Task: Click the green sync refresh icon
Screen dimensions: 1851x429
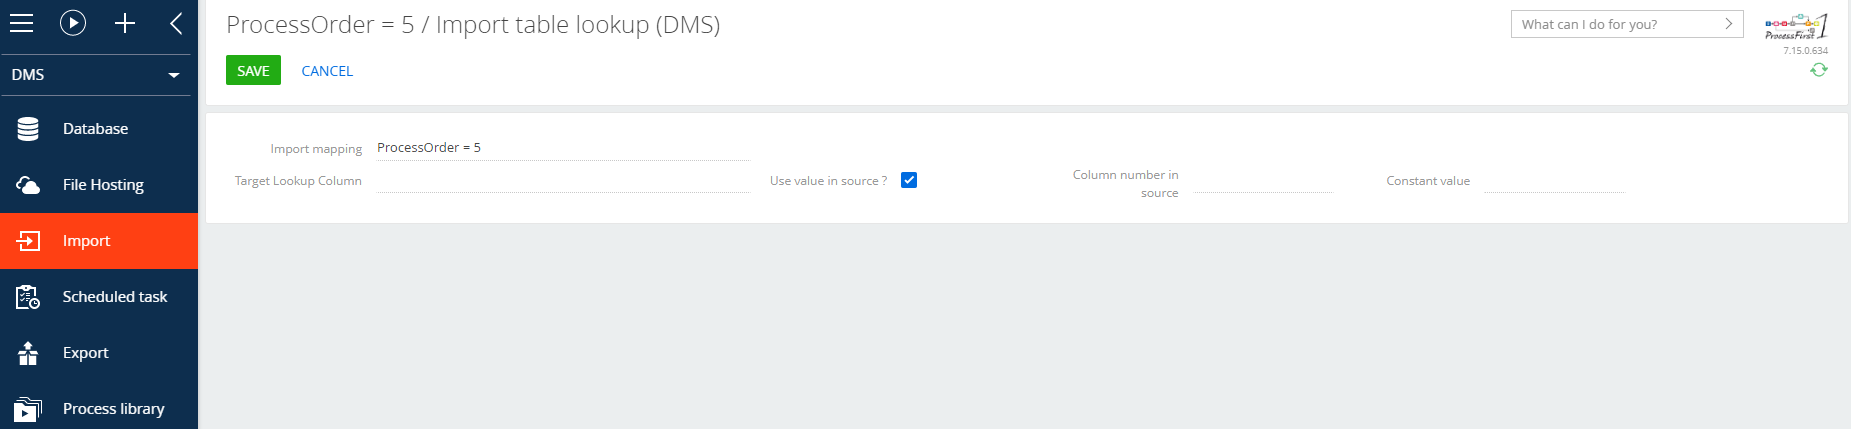Action: pyautogui.click(x=1819, y=70)
